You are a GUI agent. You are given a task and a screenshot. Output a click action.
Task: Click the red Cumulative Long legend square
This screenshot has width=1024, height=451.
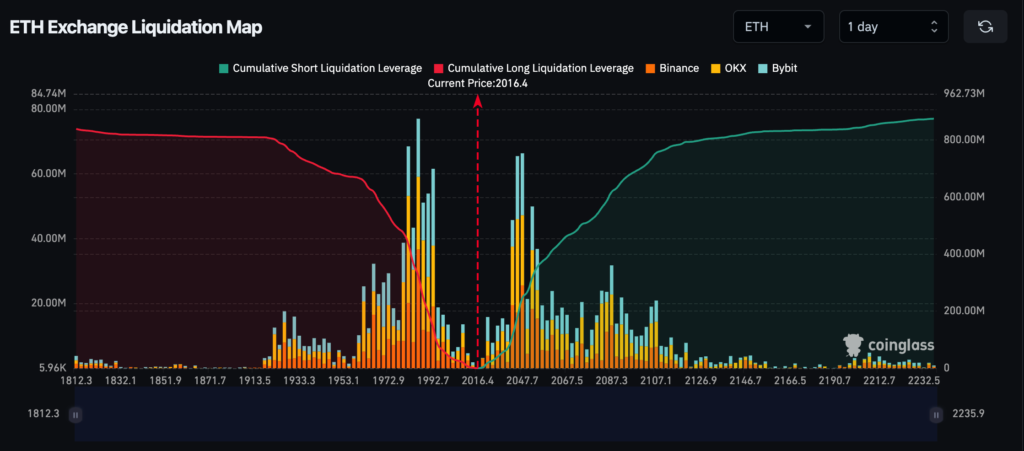[438, 68]
